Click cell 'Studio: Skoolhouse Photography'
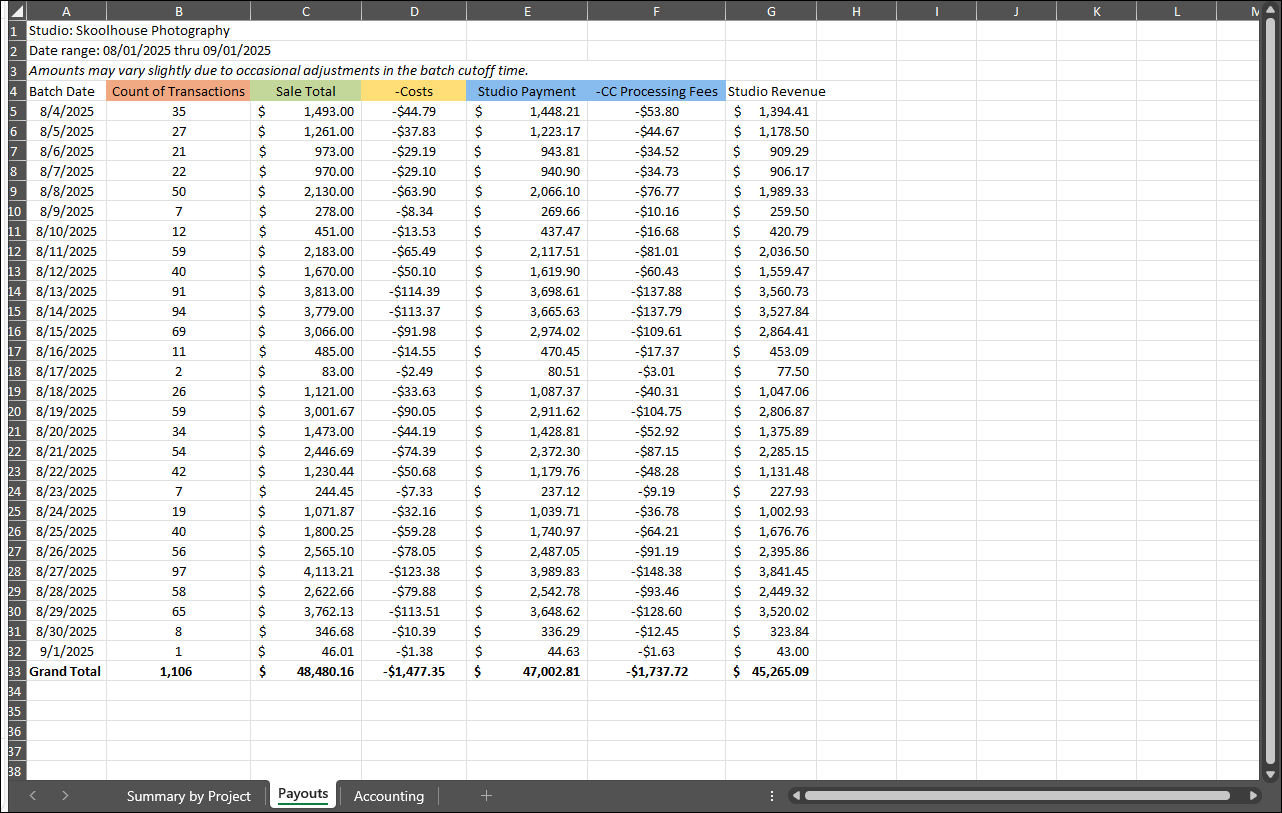Image resolution: width=1282 pixels, height=813 pixels. click(129, 31)
